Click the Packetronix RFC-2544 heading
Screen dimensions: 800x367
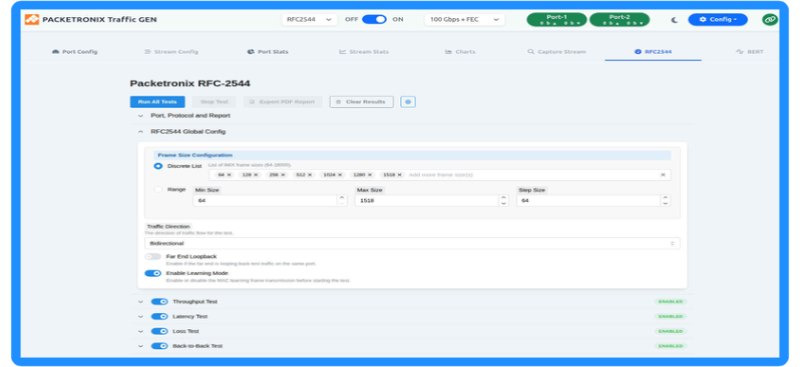point(190,83)
